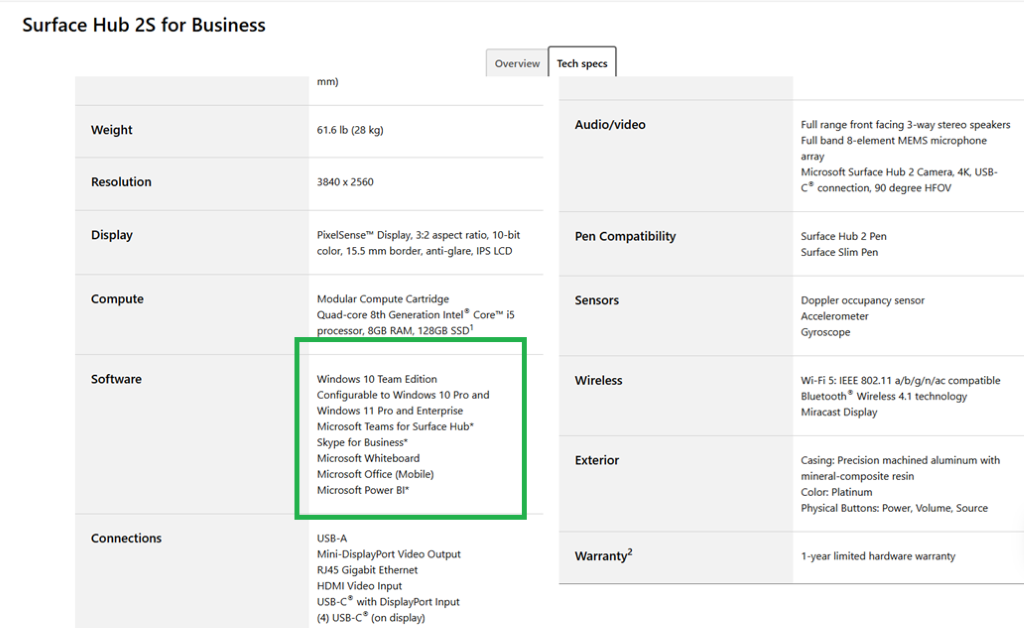1024x628 pixels.
Task: Click the USB-A connection line
Action: pyautogui.click(x=332, y=539)
